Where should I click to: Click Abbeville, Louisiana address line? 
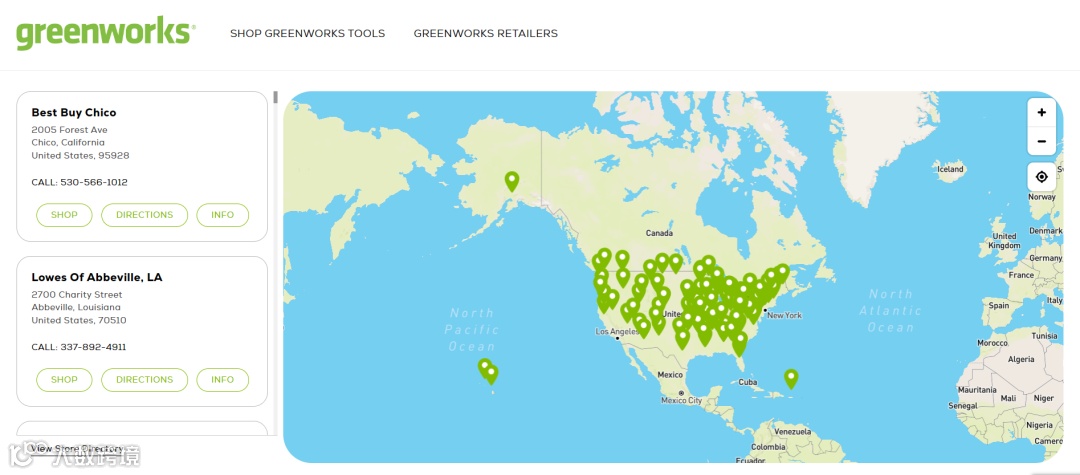pos(76,307)
